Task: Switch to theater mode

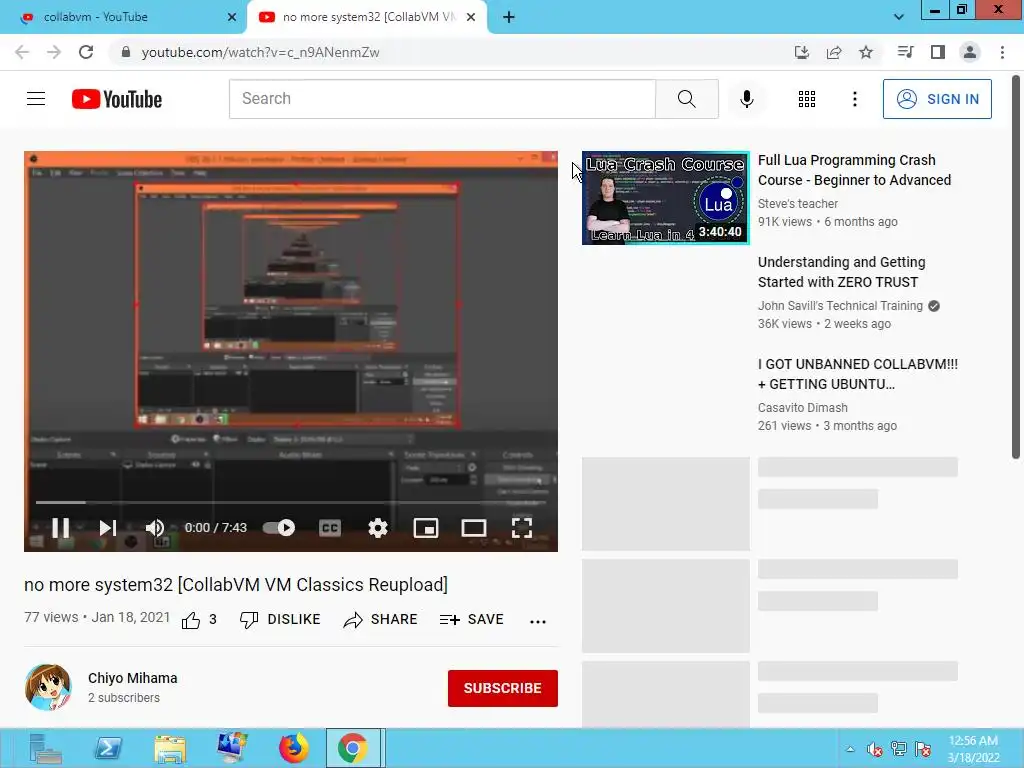Action: click(473, 528)
